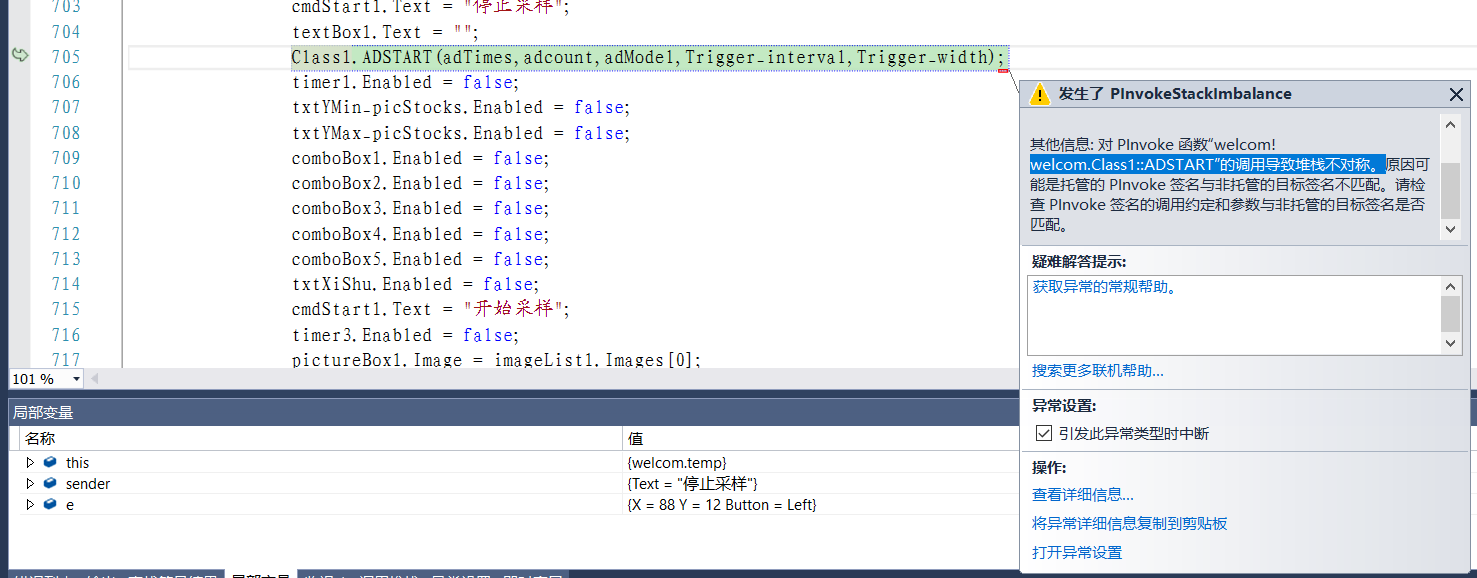Expand the 'this' variable in Locals

(30, 462)
